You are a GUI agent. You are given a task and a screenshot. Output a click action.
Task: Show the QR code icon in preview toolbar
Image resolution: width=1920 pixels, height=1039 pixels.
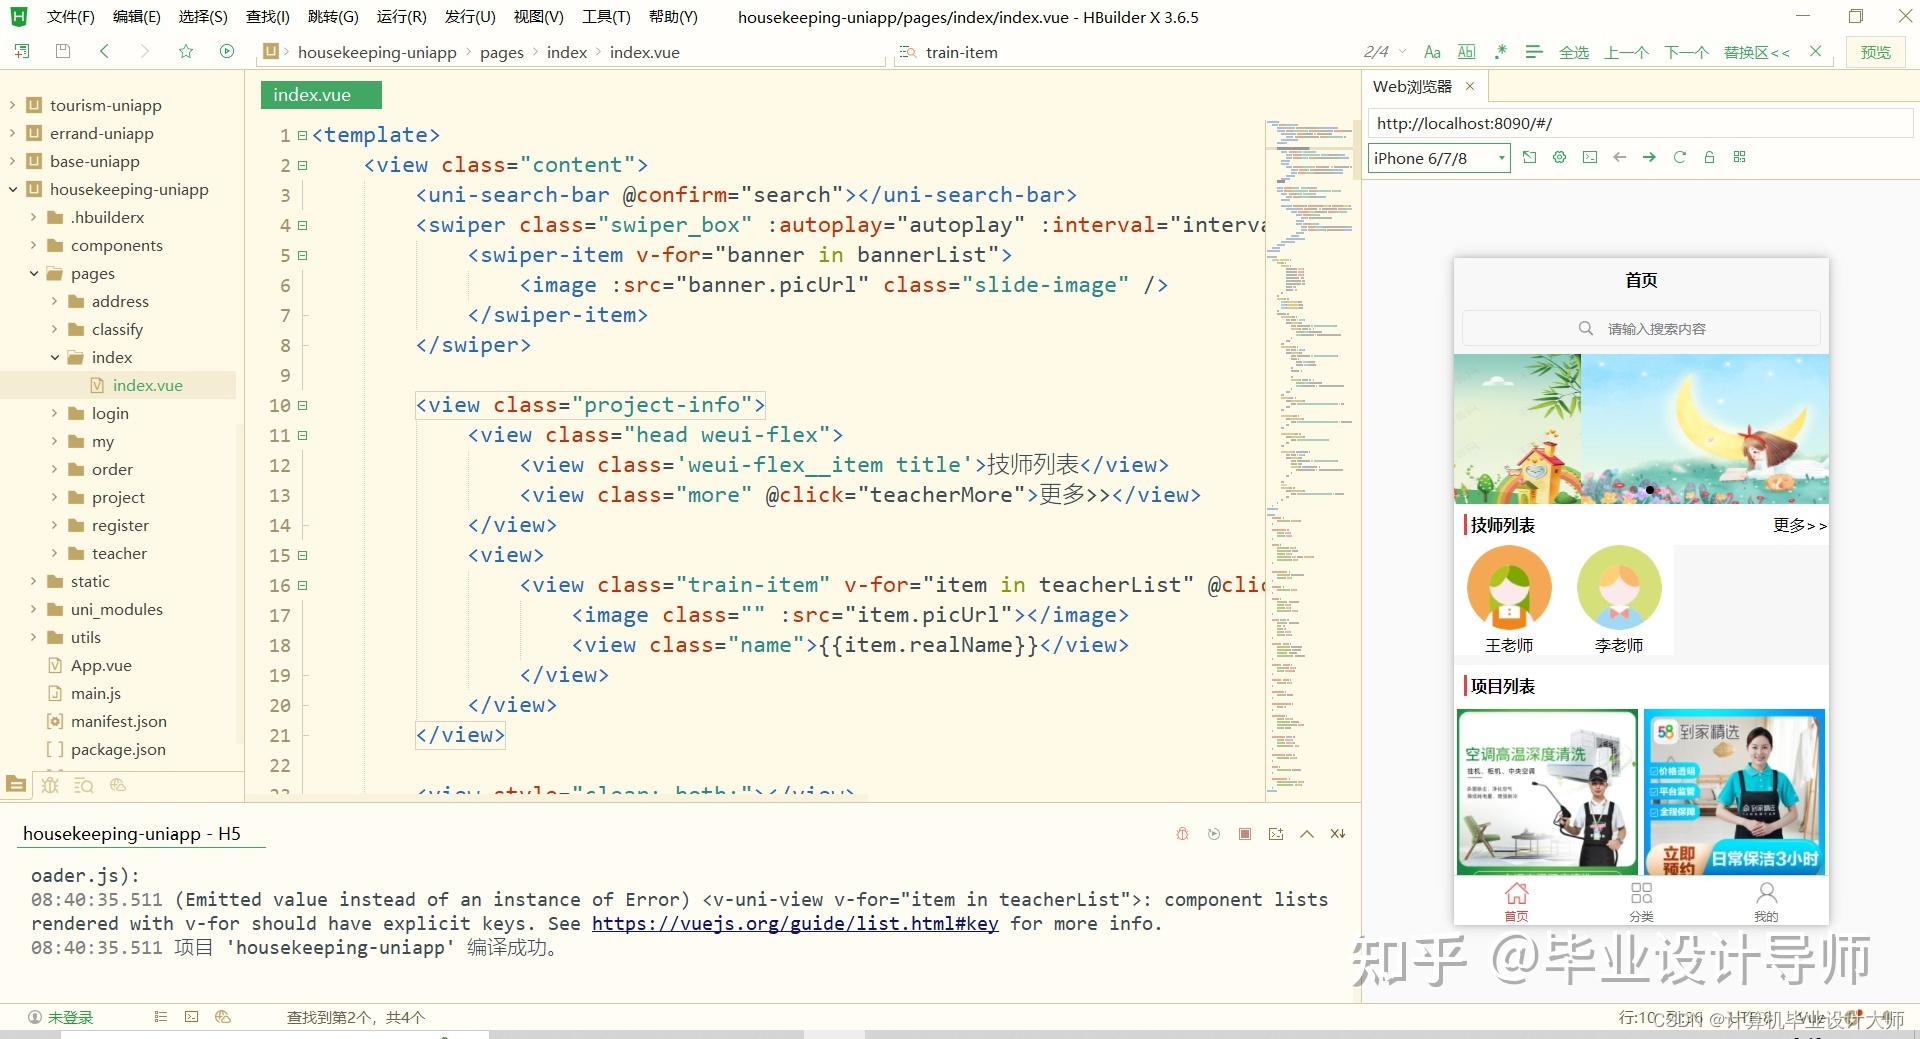pos(1739,157)
